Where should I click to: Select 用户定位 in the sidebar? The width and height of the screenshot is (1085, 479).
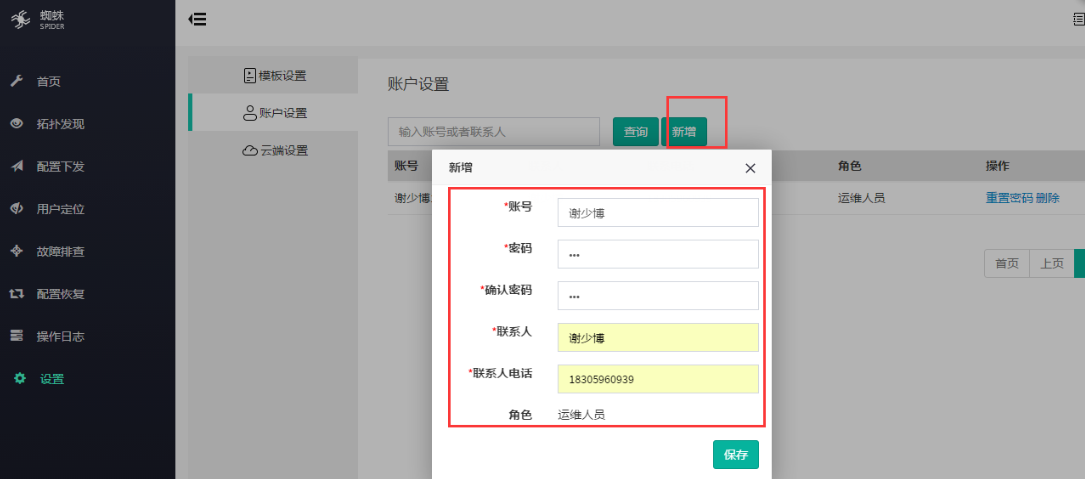pyautogui.click(x=60, y=209)
